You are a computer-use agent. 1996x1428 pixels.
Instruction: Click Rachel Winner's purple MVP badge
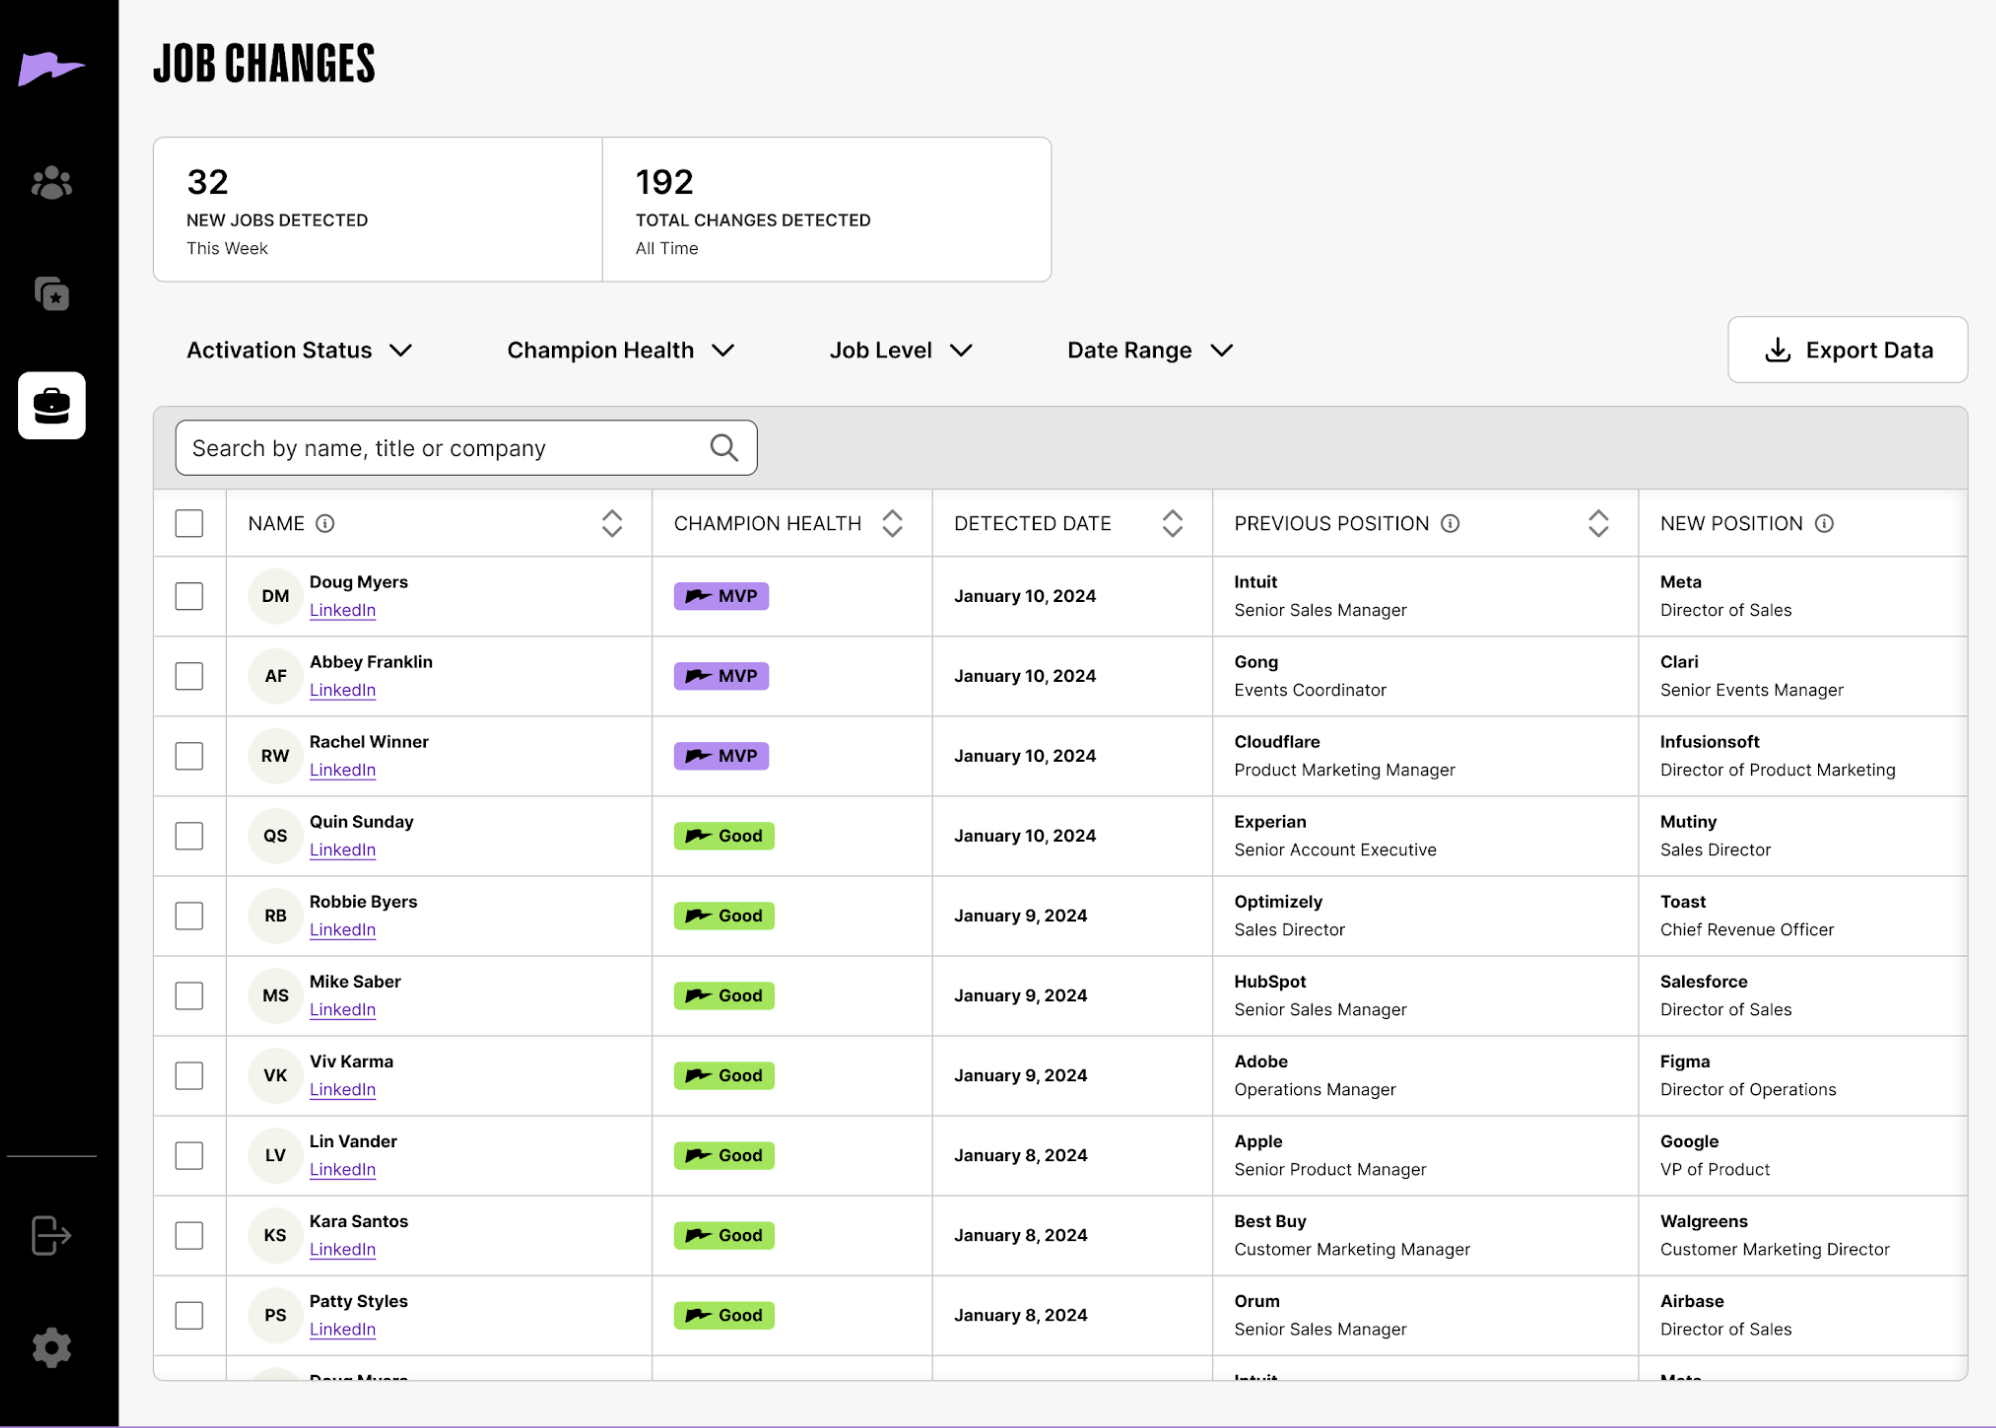(721, 756)
